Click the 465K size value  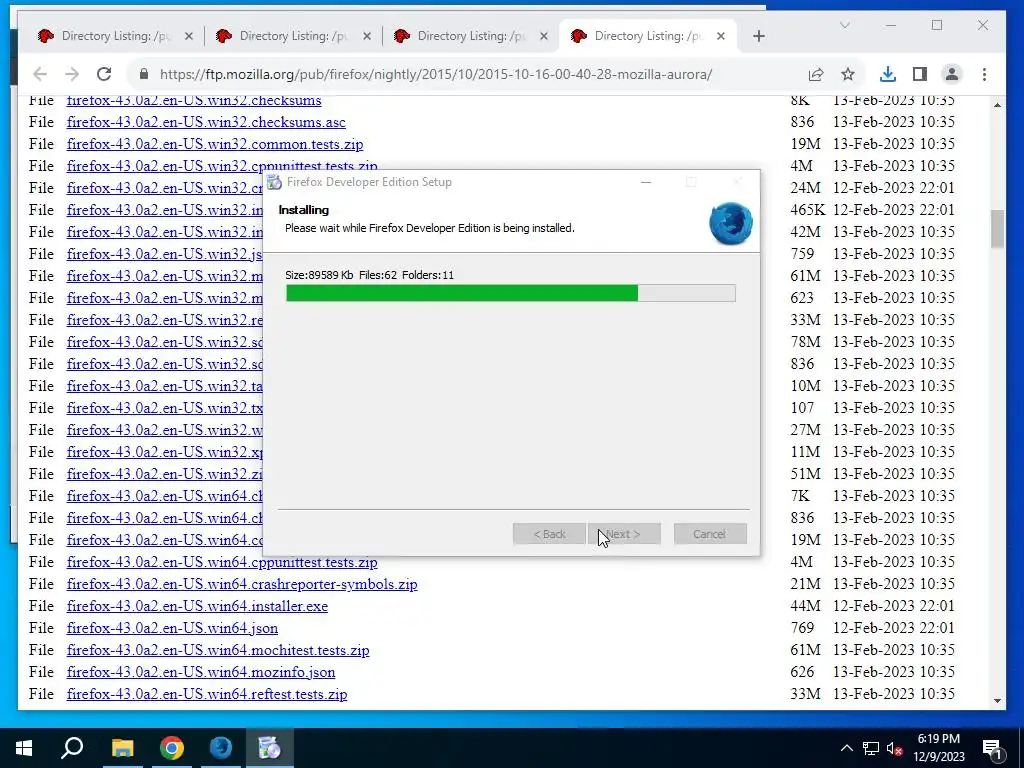[808, 210]
